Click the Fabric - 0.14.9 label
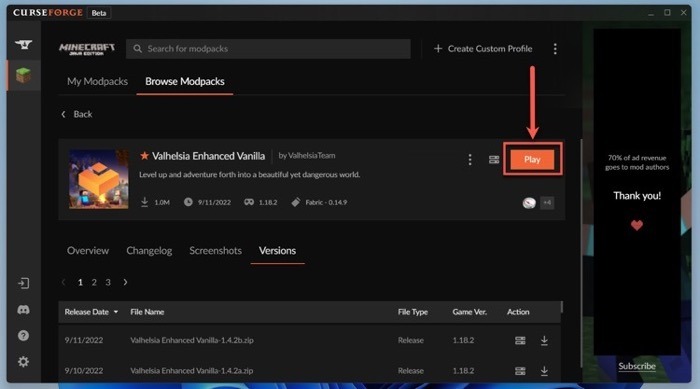Image resolution: width=700 pixels, height=389 pixels. tap(326, 202)
